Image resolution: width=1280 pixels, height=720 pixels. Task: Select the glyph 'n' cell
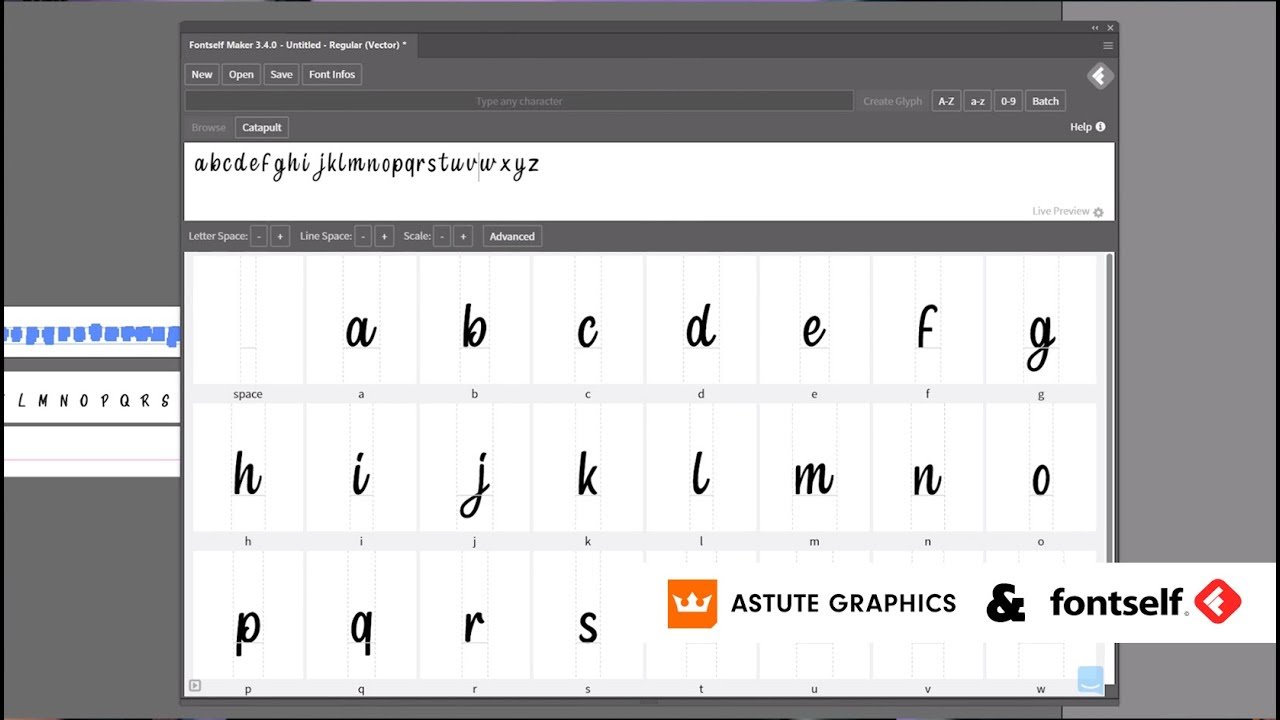click(927, 468)
